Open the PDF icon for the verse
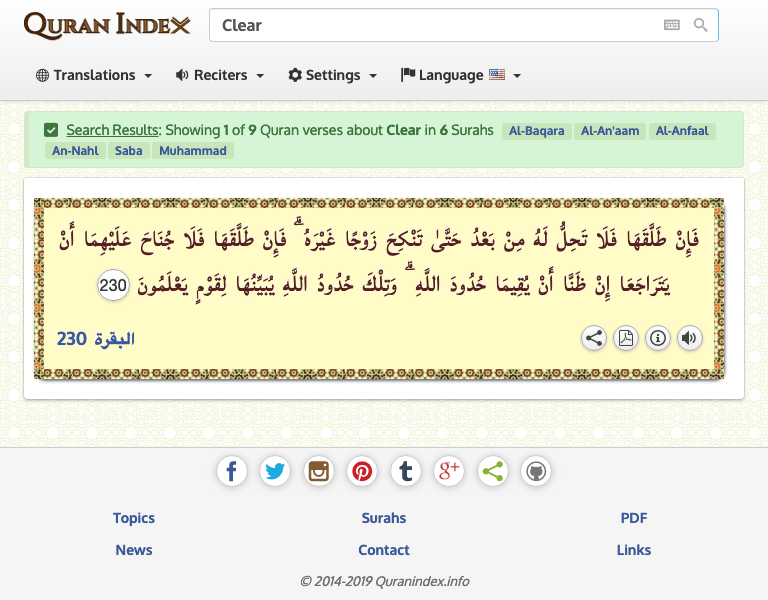This screenshot has width=768, height=600. tap(626, 338)
